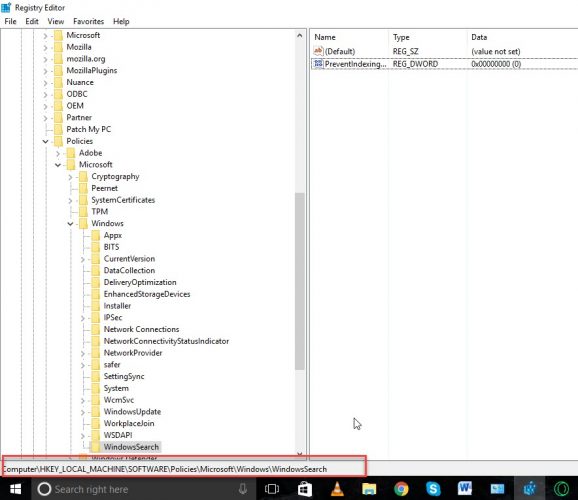Click the 0x00000000 (0) data cell
This screenshot has width=578, height=500.
click(x=496, y=64)
